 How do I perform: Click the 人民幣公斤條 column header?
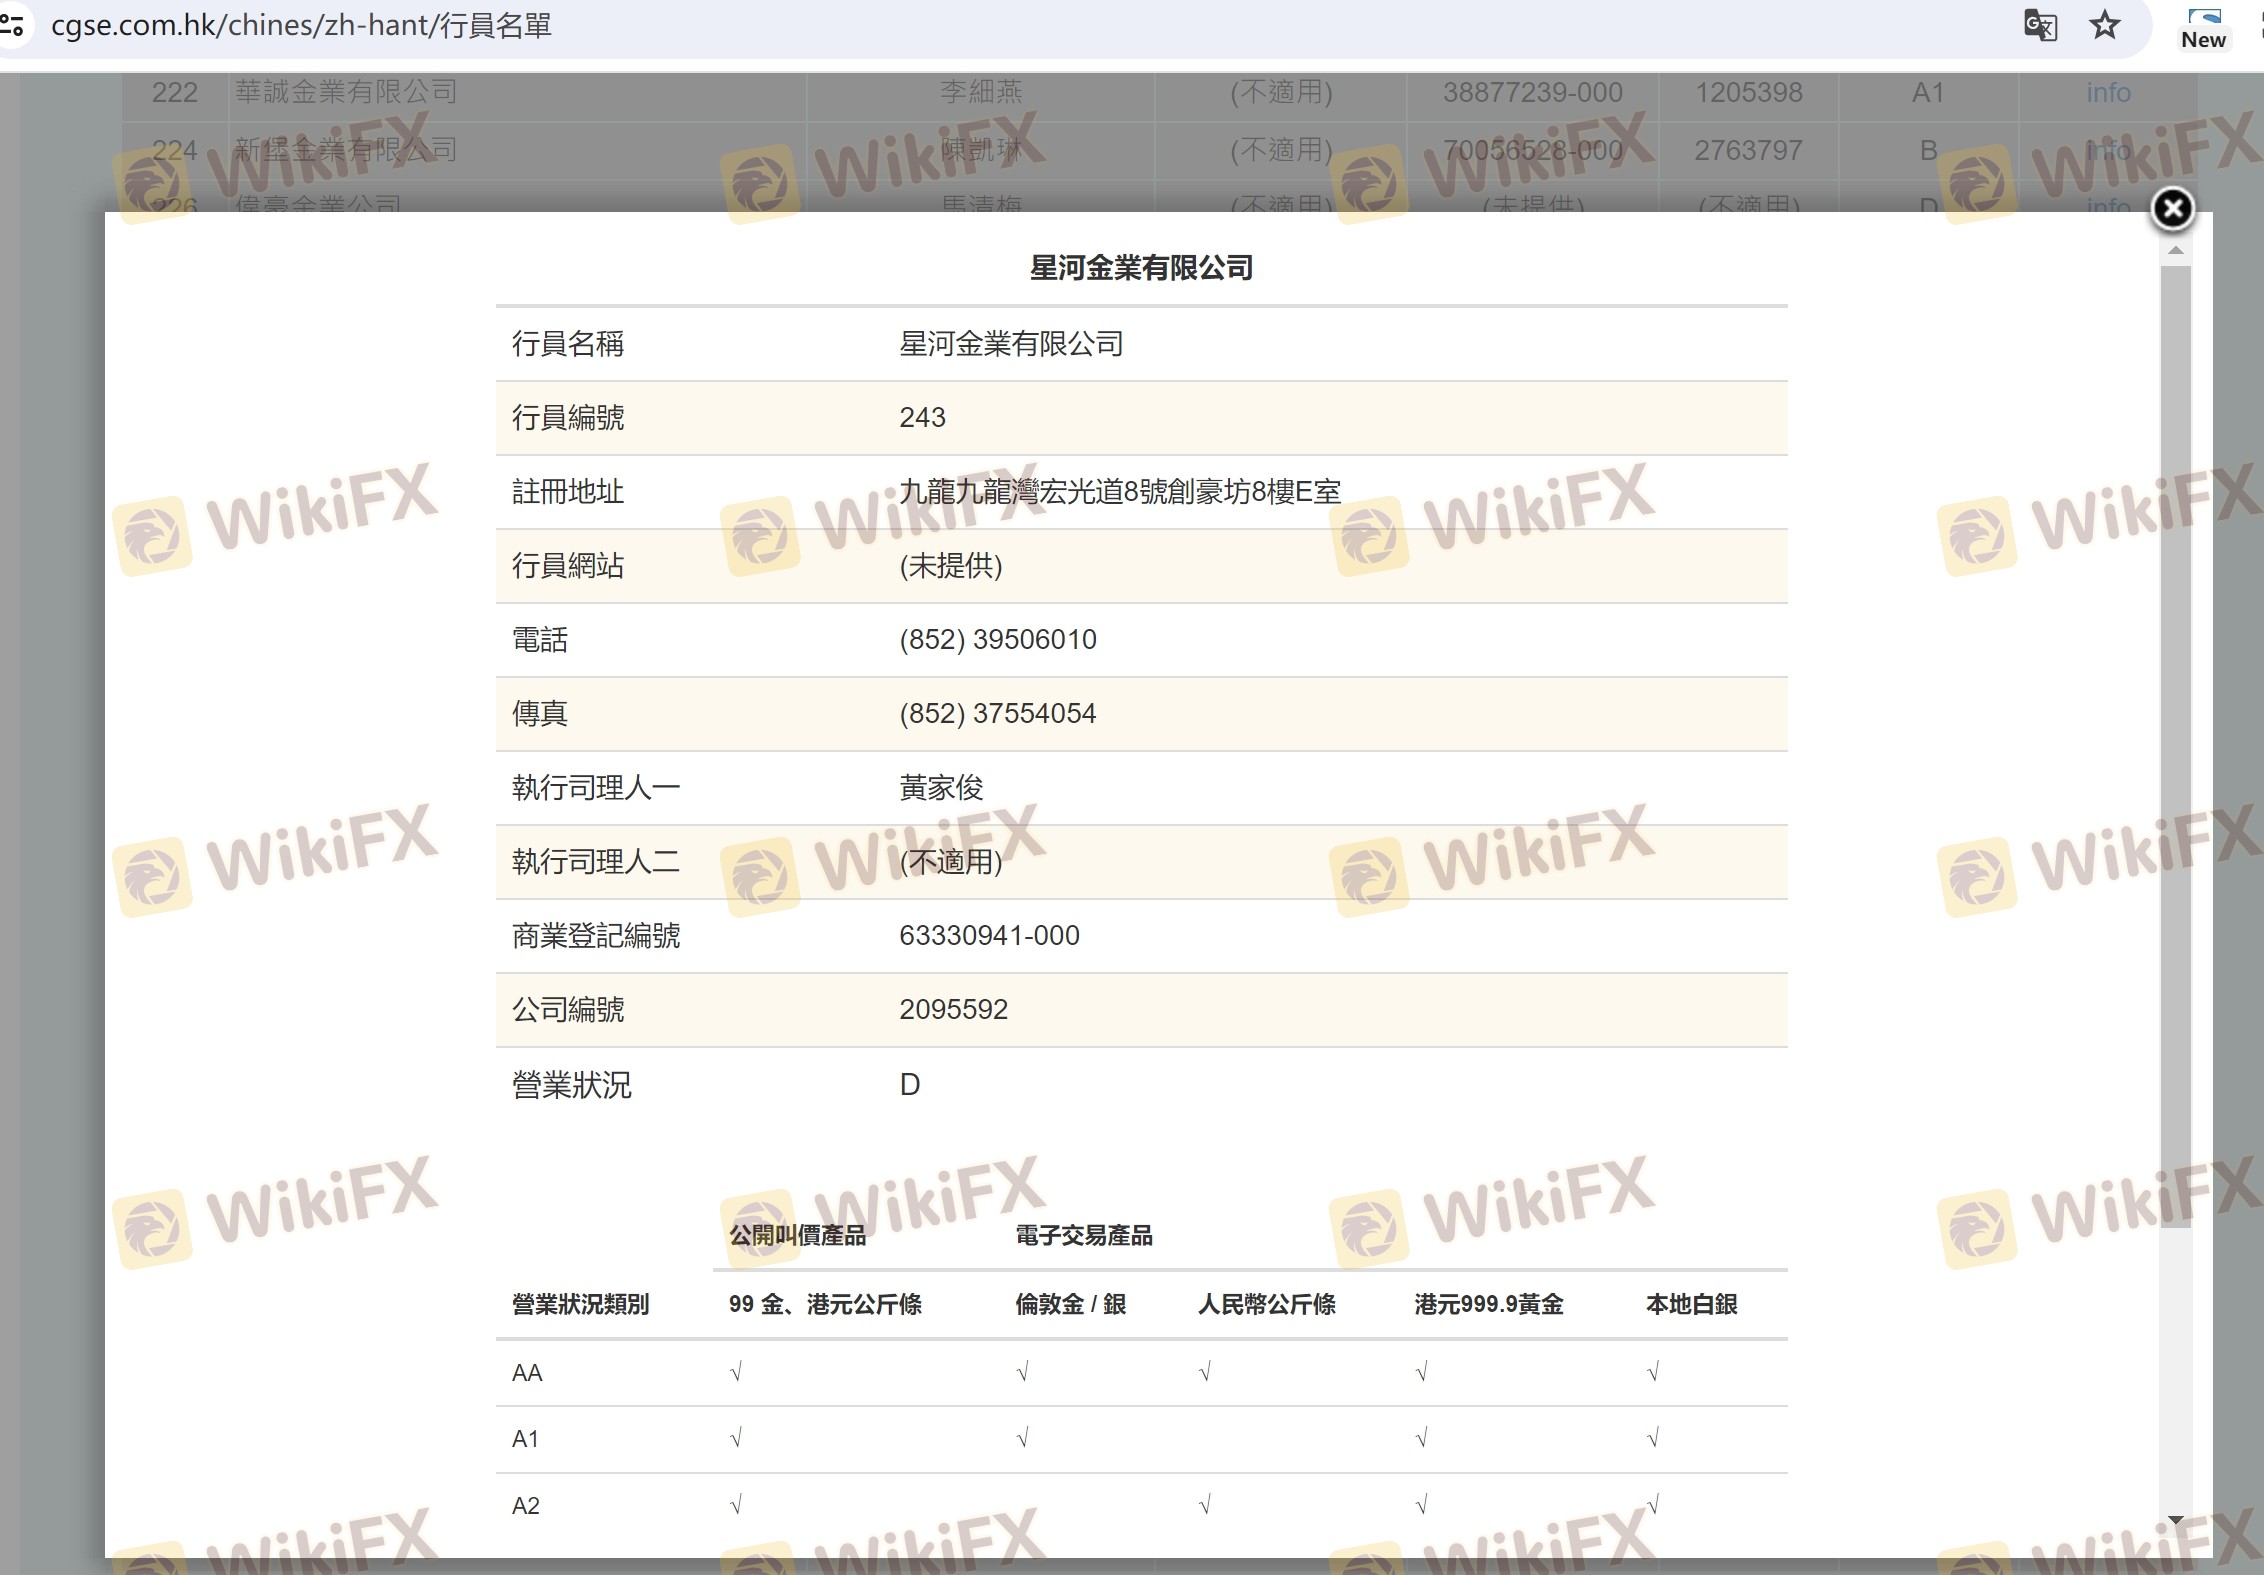click(x=1266, y=1304)
